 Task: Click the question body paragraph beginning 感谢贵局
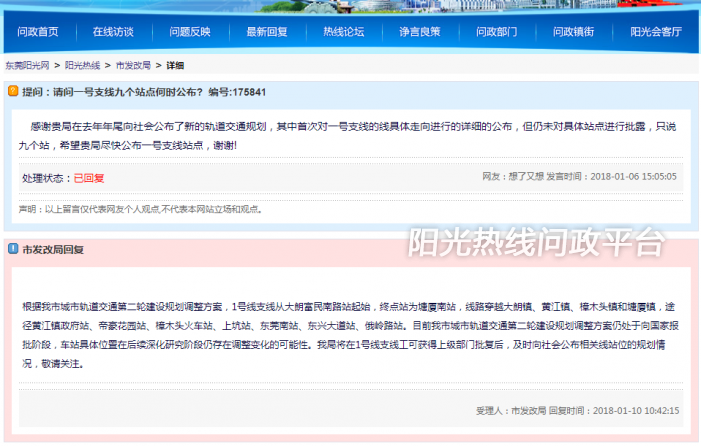click(347, 136)
